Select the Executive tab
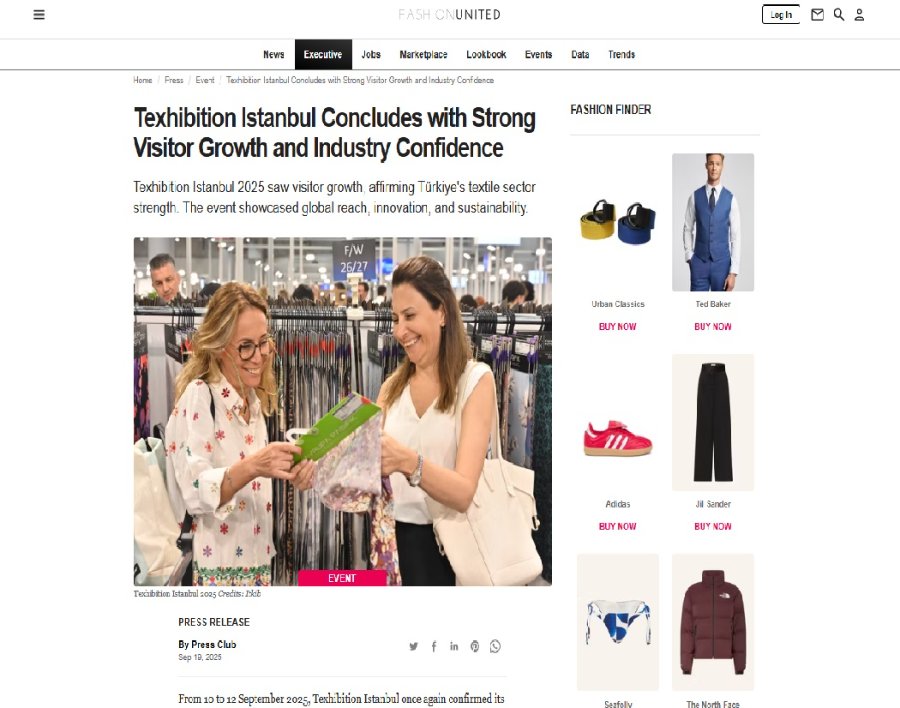 click(x=323, y=55)
